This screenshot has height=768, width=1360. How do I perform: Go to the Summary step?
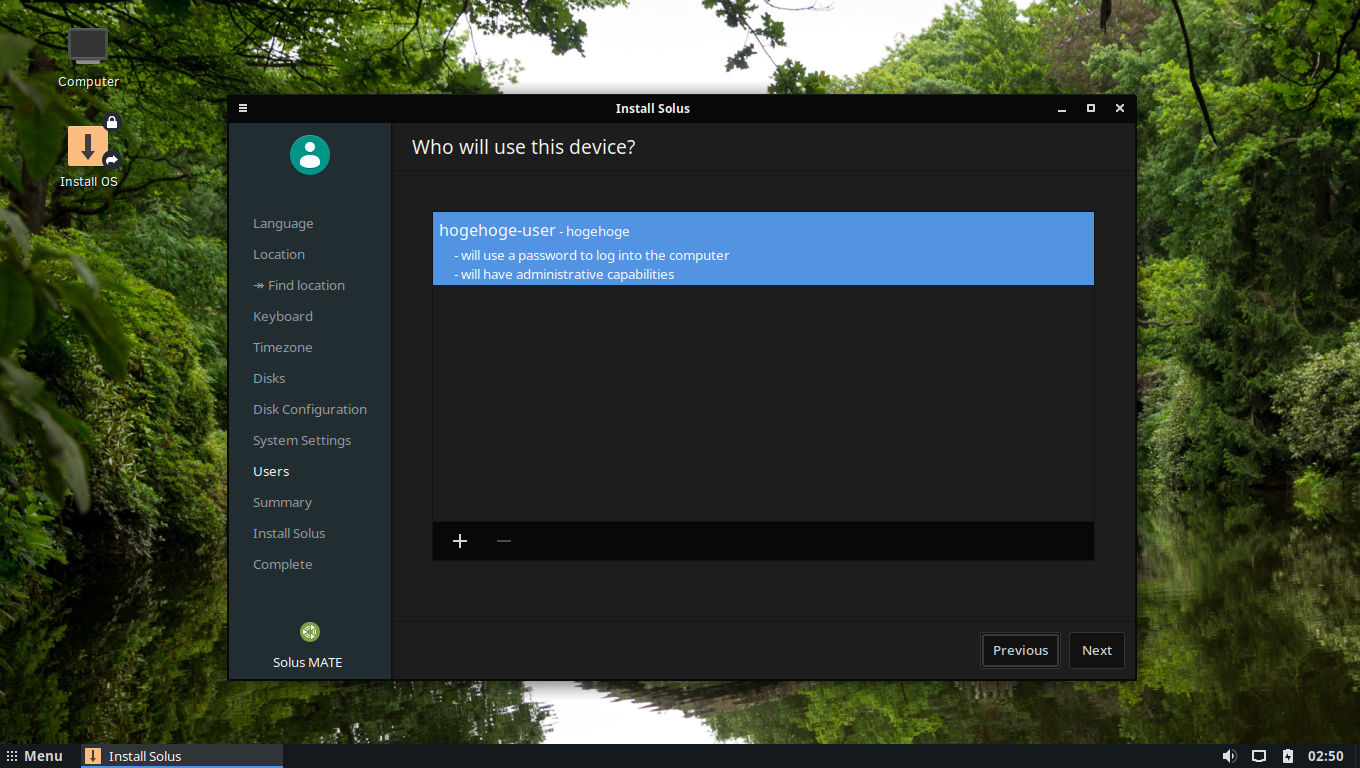click(282, 503)
